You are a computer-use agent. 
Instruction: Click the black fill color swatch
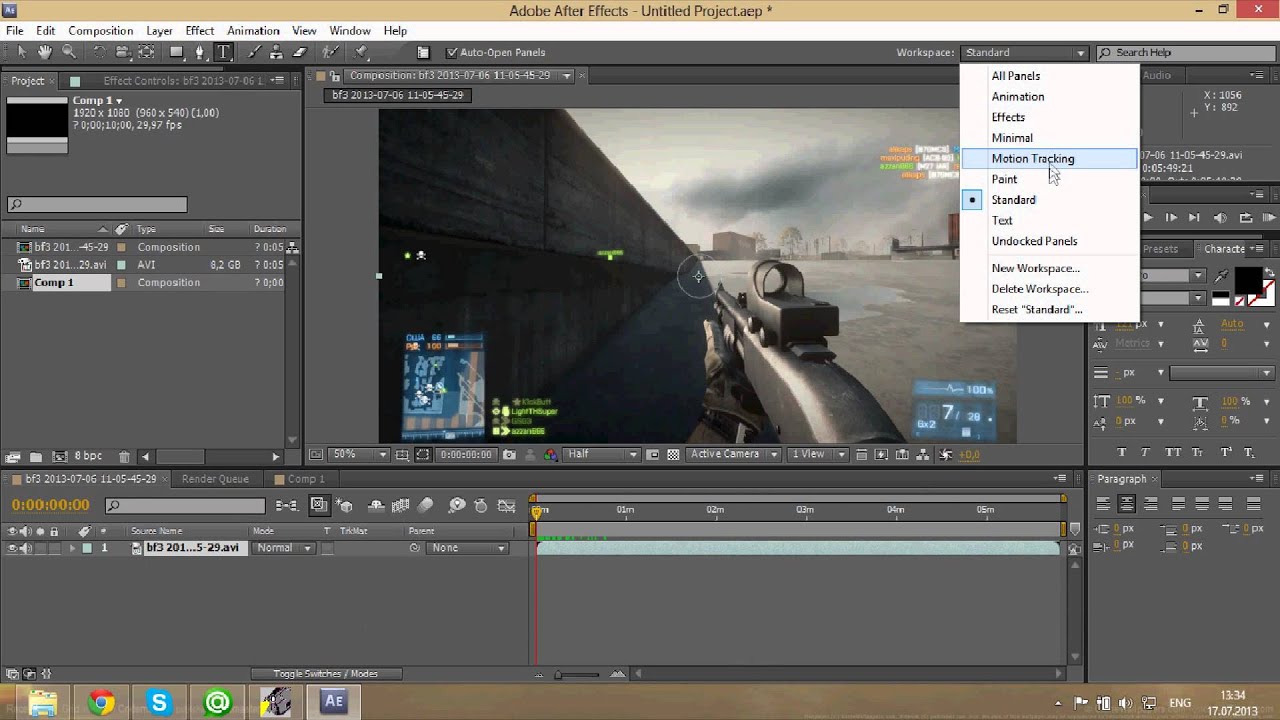point(1247,279)
